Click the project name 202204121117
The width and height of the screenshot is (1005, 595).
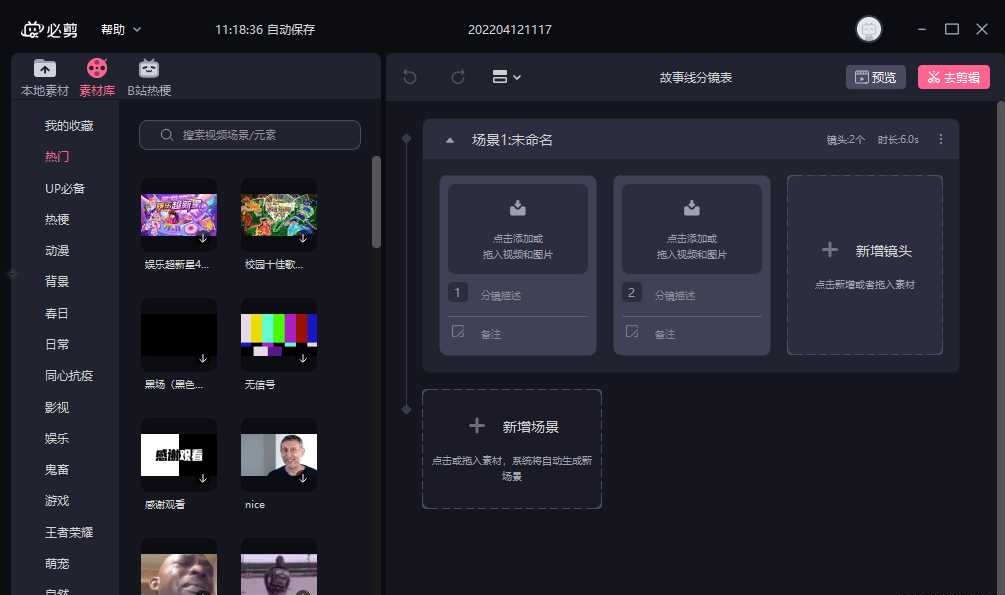coord(510,29)
